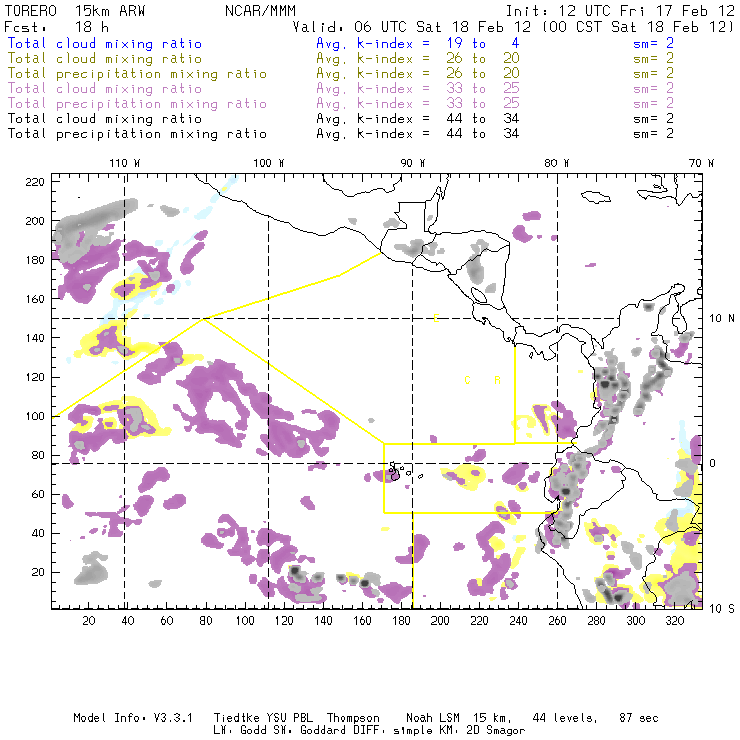
Task: Click the '320' x-axis tick label
Action: [674, 621]
